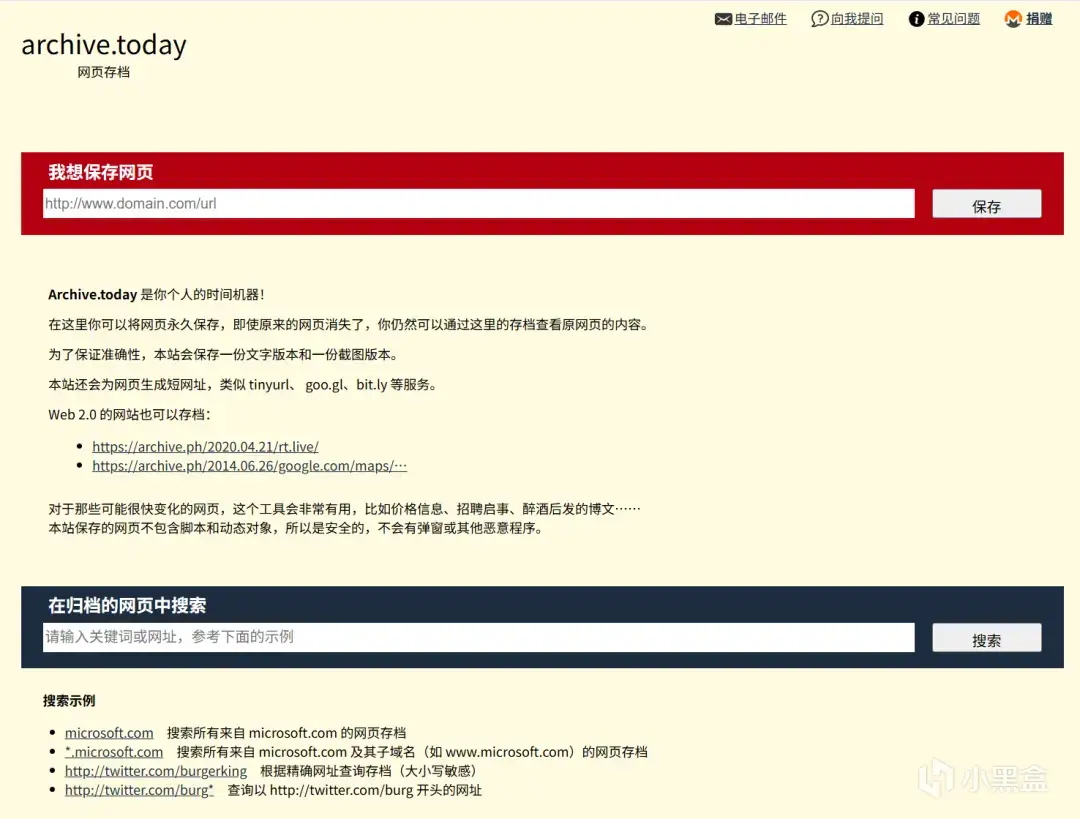This screenshot has width=1080, height=819.
Task: Open the archive.ph/2014.06.26/google.com/maps link
Action: [249, 466]
